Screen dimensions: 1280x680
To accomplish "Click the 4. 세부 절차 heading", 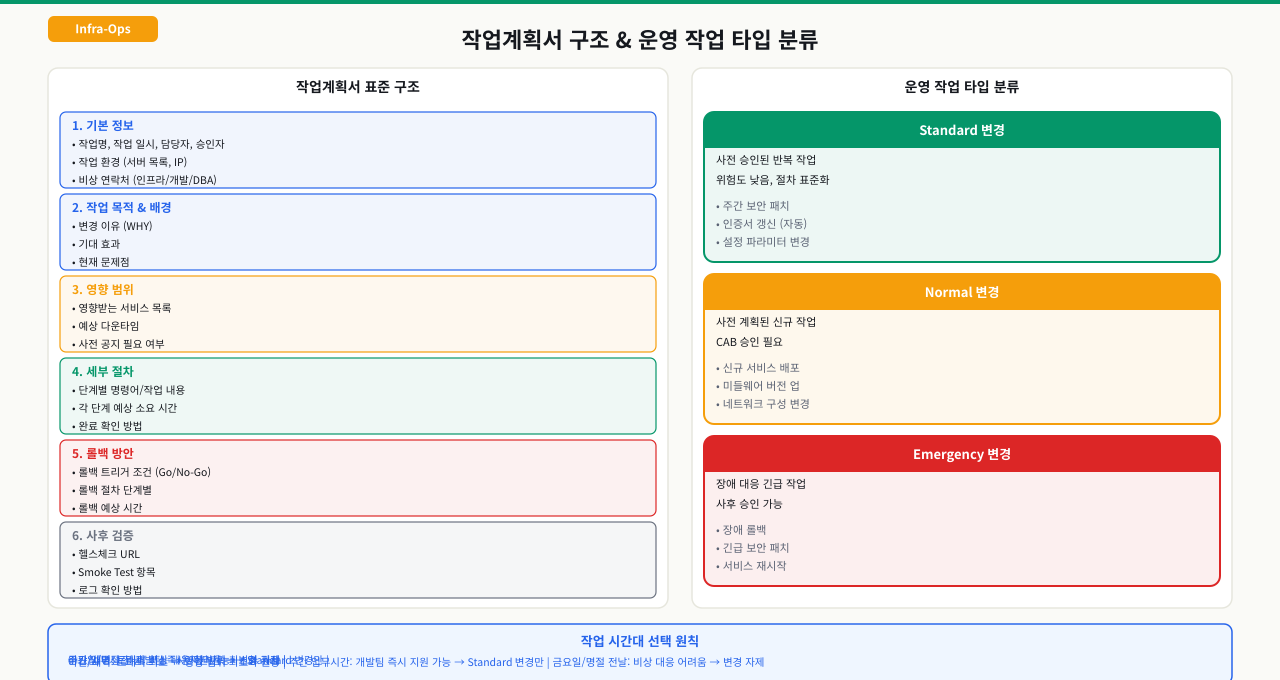I will (x=103, y=372).
